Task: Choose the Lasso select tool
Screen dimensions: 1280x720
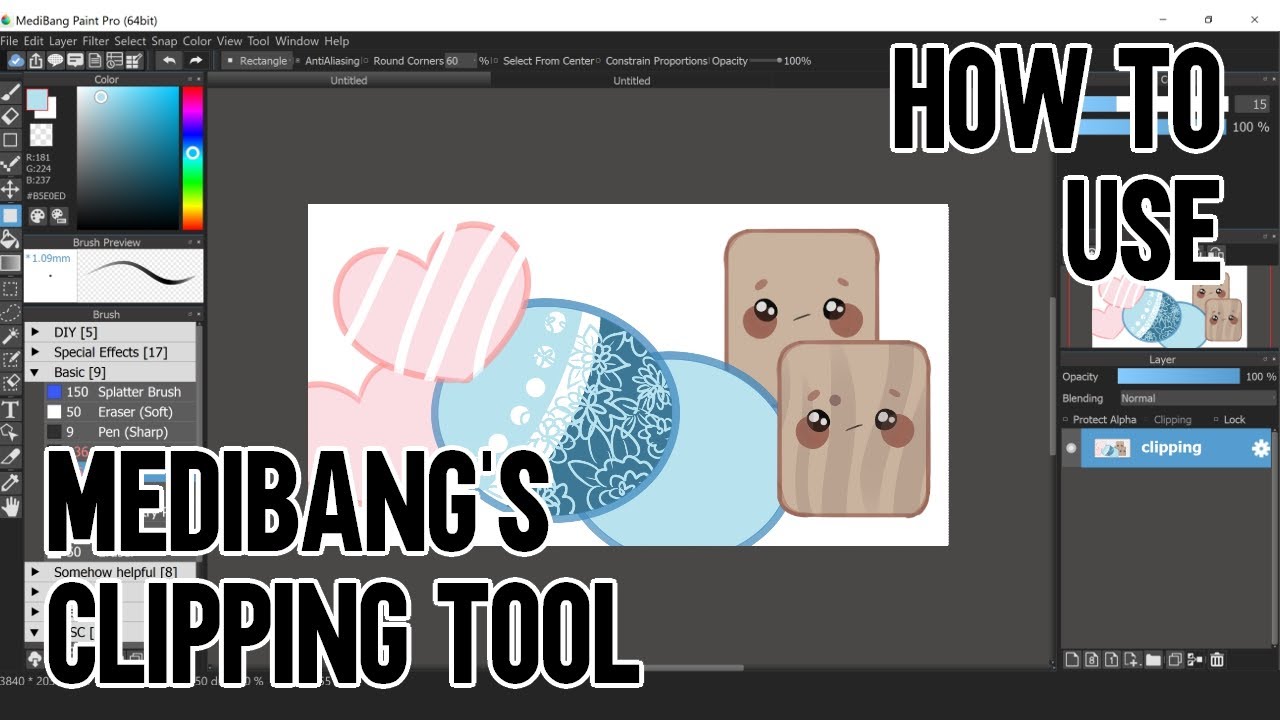Action: click(x=10, y=312)
